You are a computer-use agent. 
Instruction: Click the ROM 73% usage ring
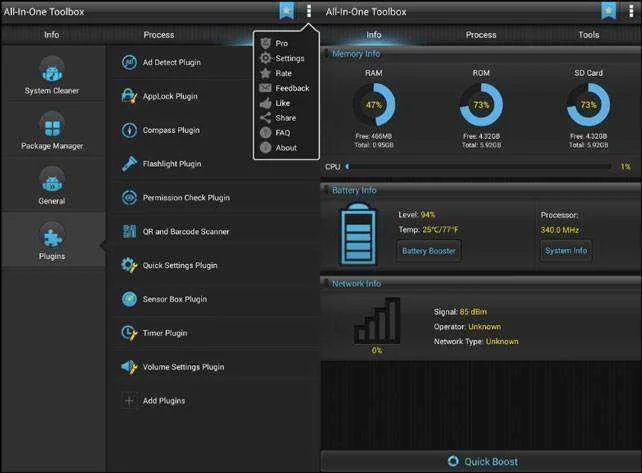pyautogui.click(x=481, y=105)
